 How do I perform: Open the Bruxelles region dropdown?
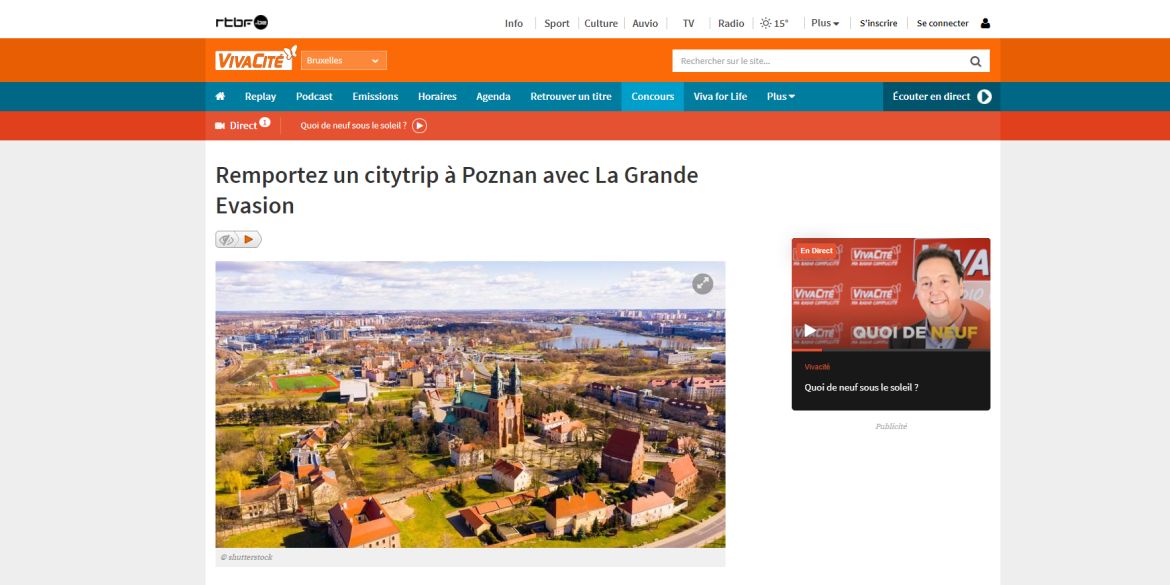[343, 61]
